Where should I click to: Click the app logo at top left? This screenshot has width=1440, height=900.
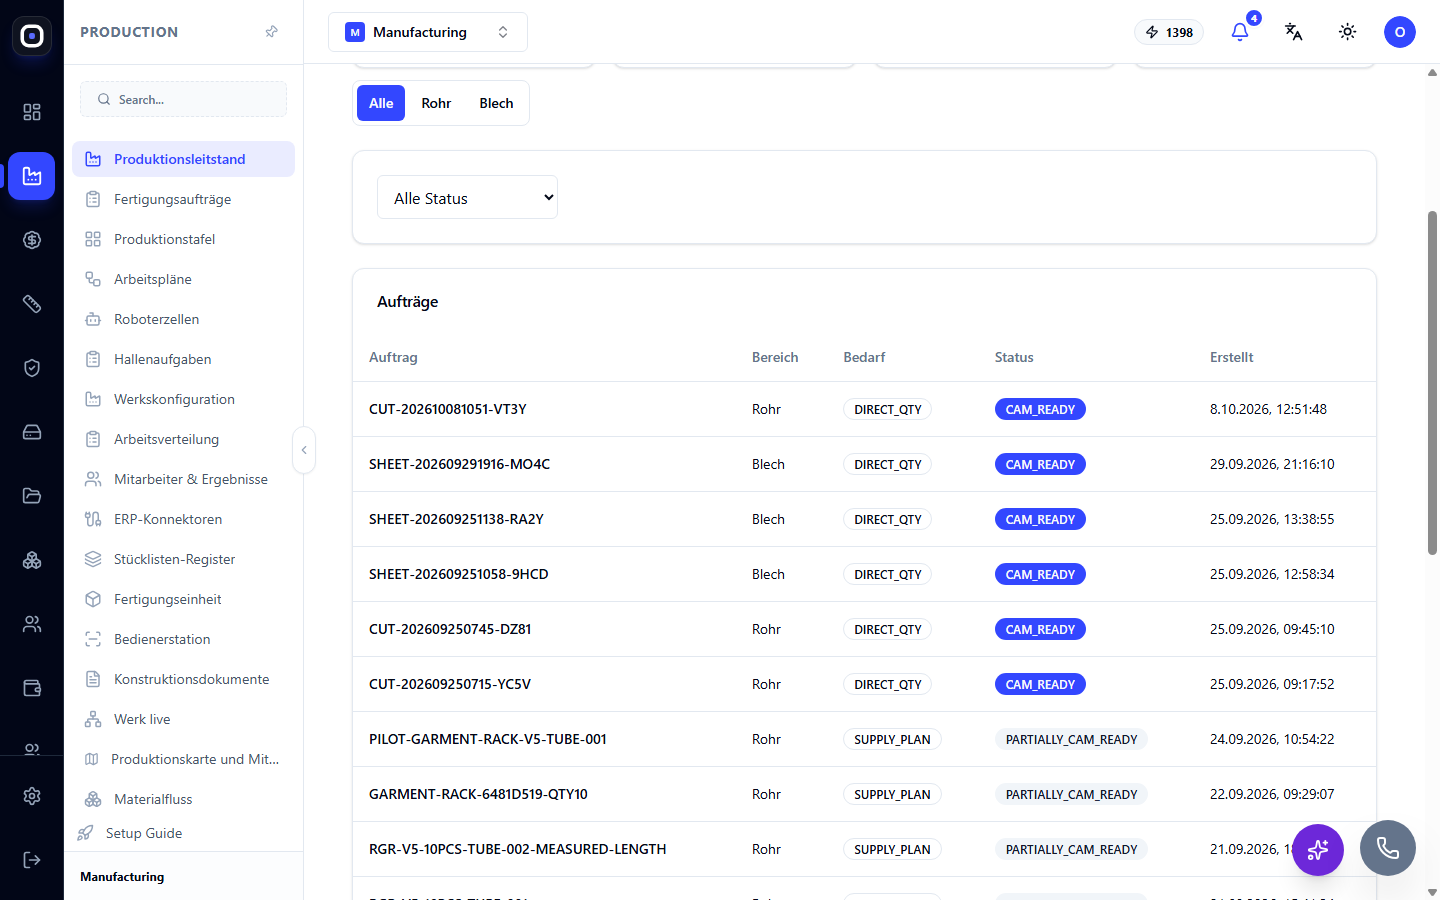[x=32, y=36]
